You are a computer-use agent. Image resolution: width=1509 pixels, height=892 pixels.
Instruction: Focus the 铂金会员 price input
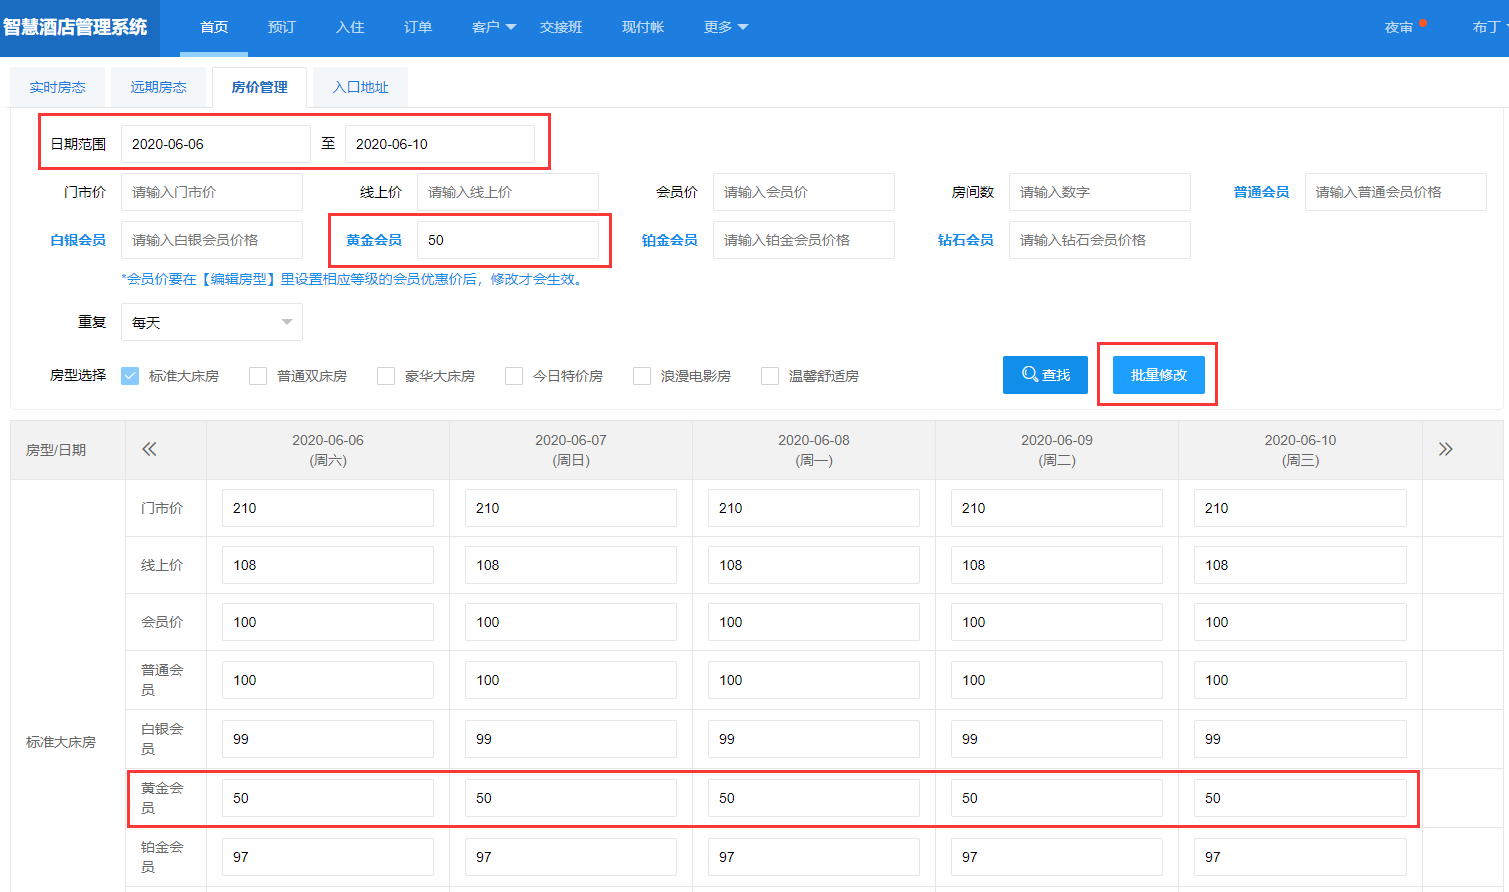(804, 240)
